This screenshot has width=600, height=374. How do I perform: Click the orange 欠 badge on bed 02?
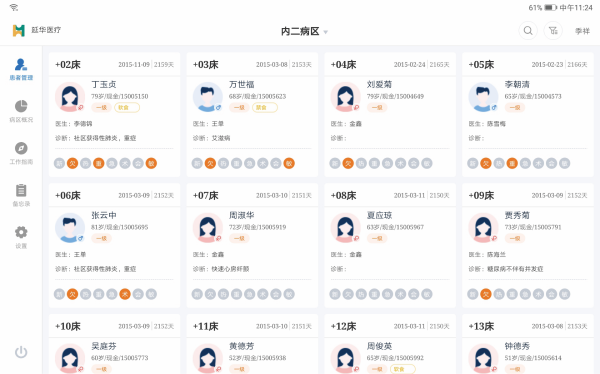point(72,163)
